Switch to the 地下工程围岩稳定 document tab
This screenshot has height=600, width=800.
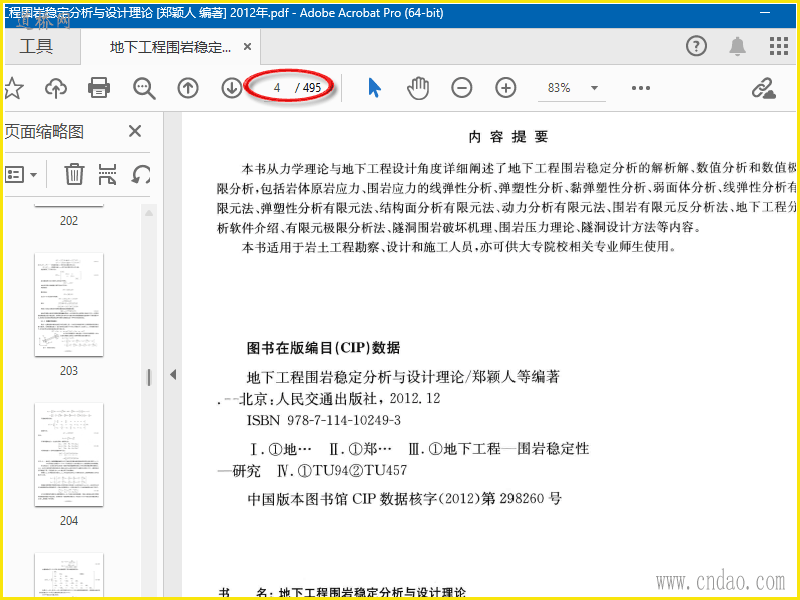[x=170, y=47]
